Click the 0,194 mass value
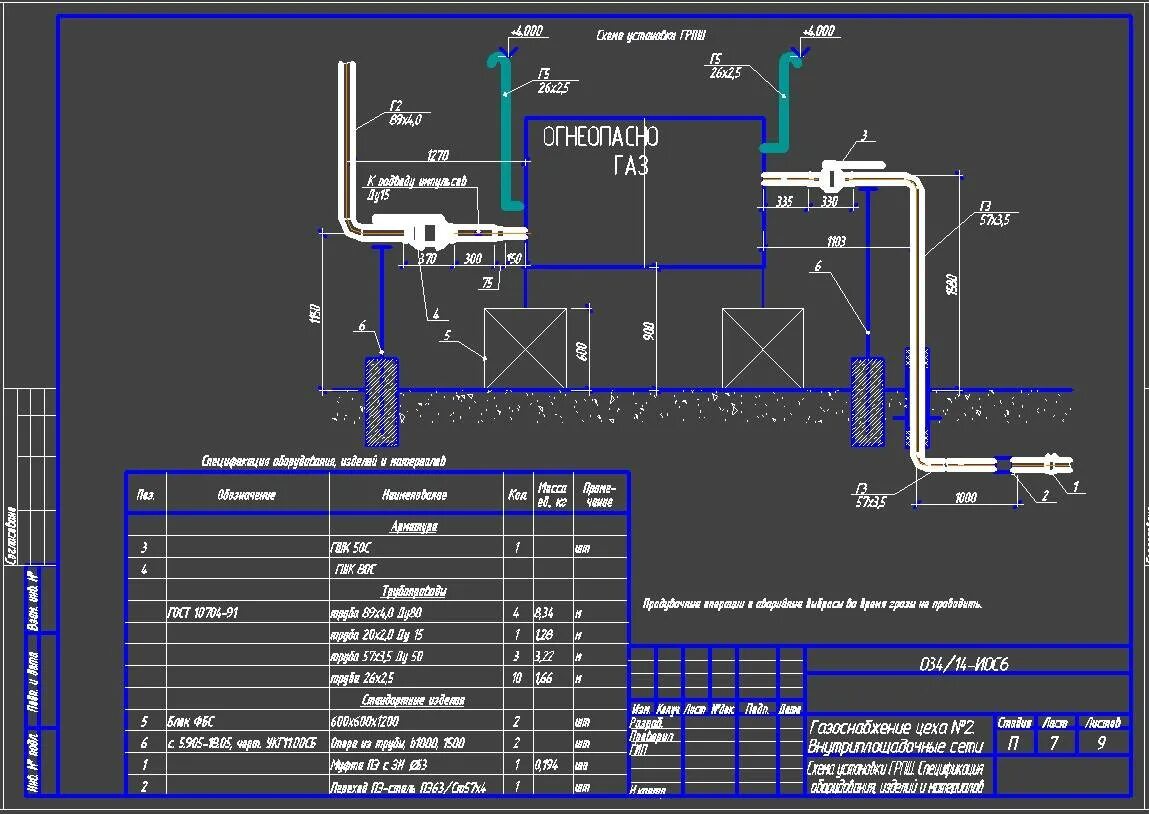Image resolution: width=1149 pixels, height=814 pixels. pyautogui.click(x=547, y=765)
